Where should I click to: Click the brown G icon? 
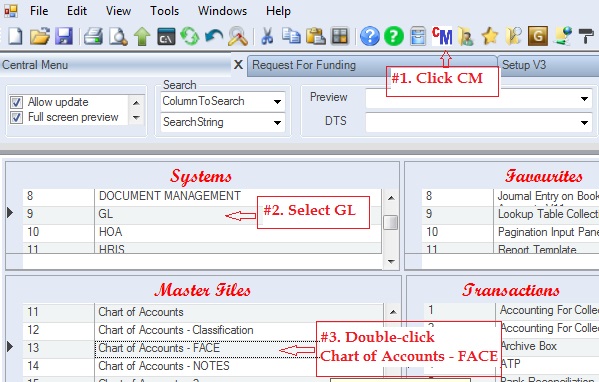point(538,36)
